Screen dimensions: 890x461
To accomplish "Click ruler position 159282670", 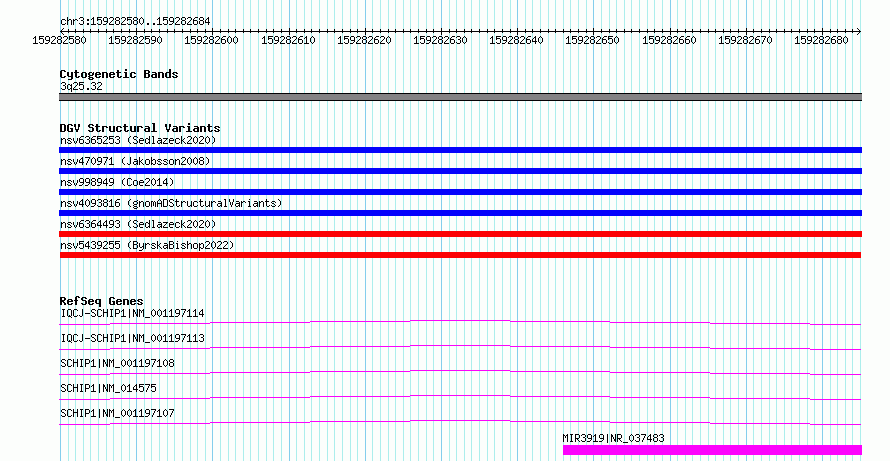I will point(745,40).
